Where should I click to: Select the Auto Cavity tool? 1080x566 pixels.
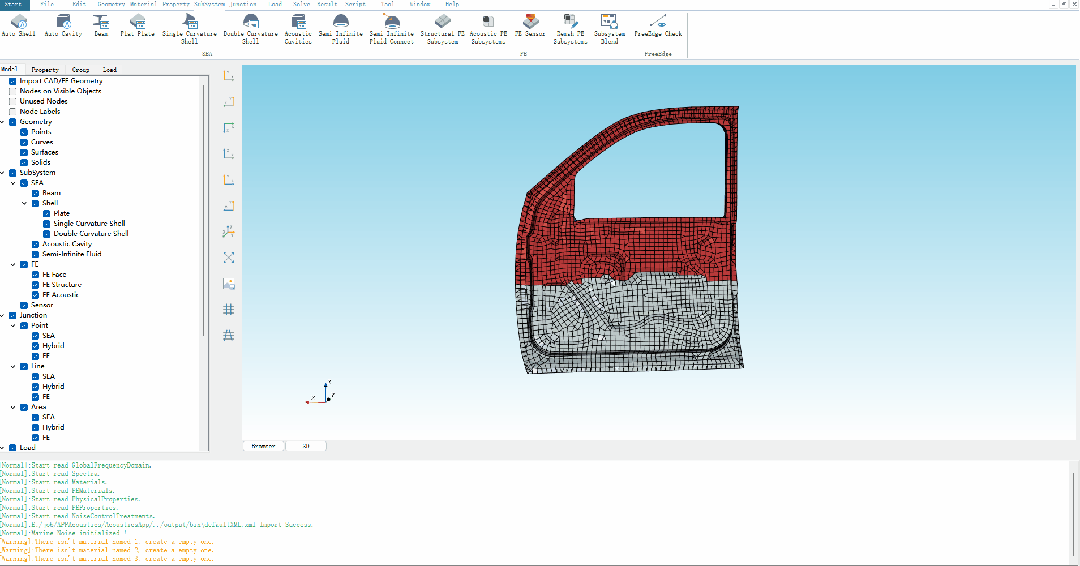[63, 26]
